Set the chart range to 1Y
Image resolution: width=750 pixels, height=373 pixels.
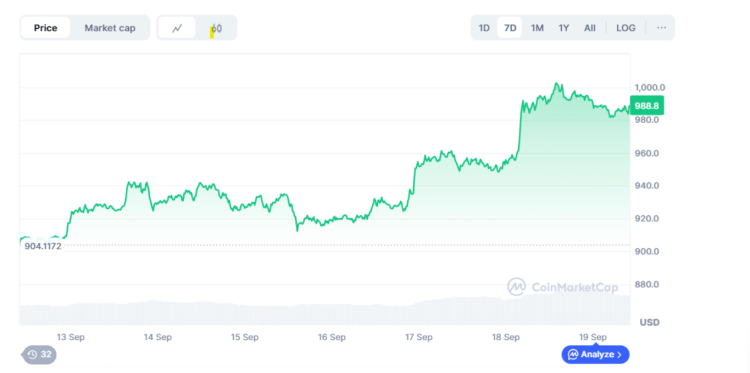point(564,28)
